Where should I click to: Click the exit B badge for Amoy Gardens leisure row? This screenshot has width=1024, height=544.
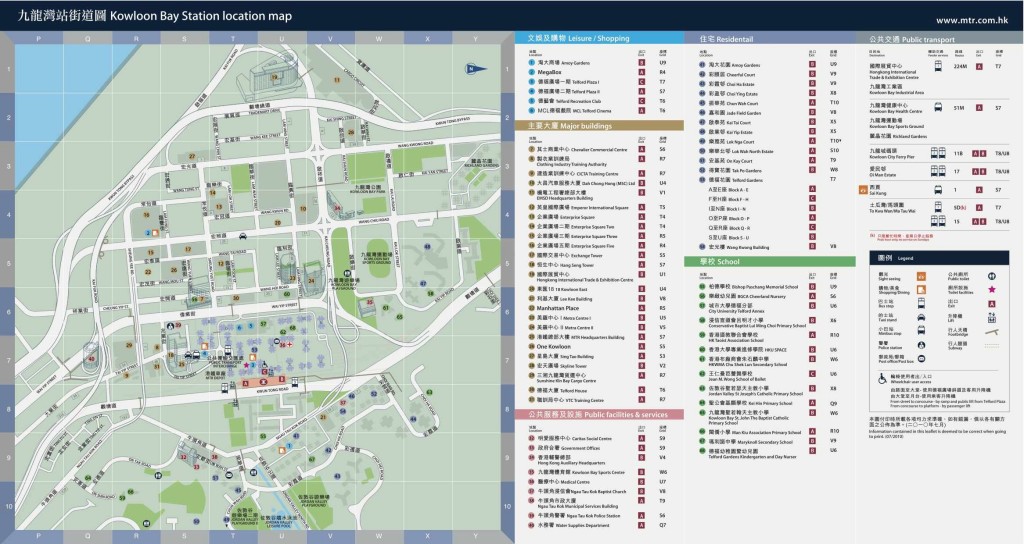pyautogui.click(x=642, y=63)
